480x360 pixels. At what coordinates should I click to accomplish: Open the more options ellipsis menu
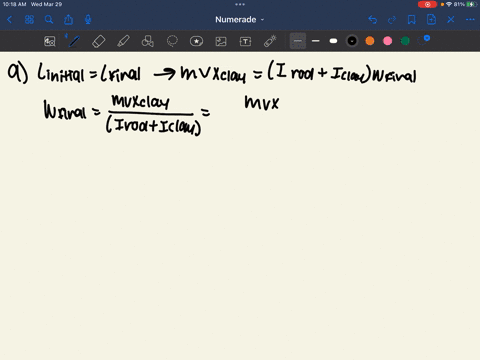coord(470,20)
